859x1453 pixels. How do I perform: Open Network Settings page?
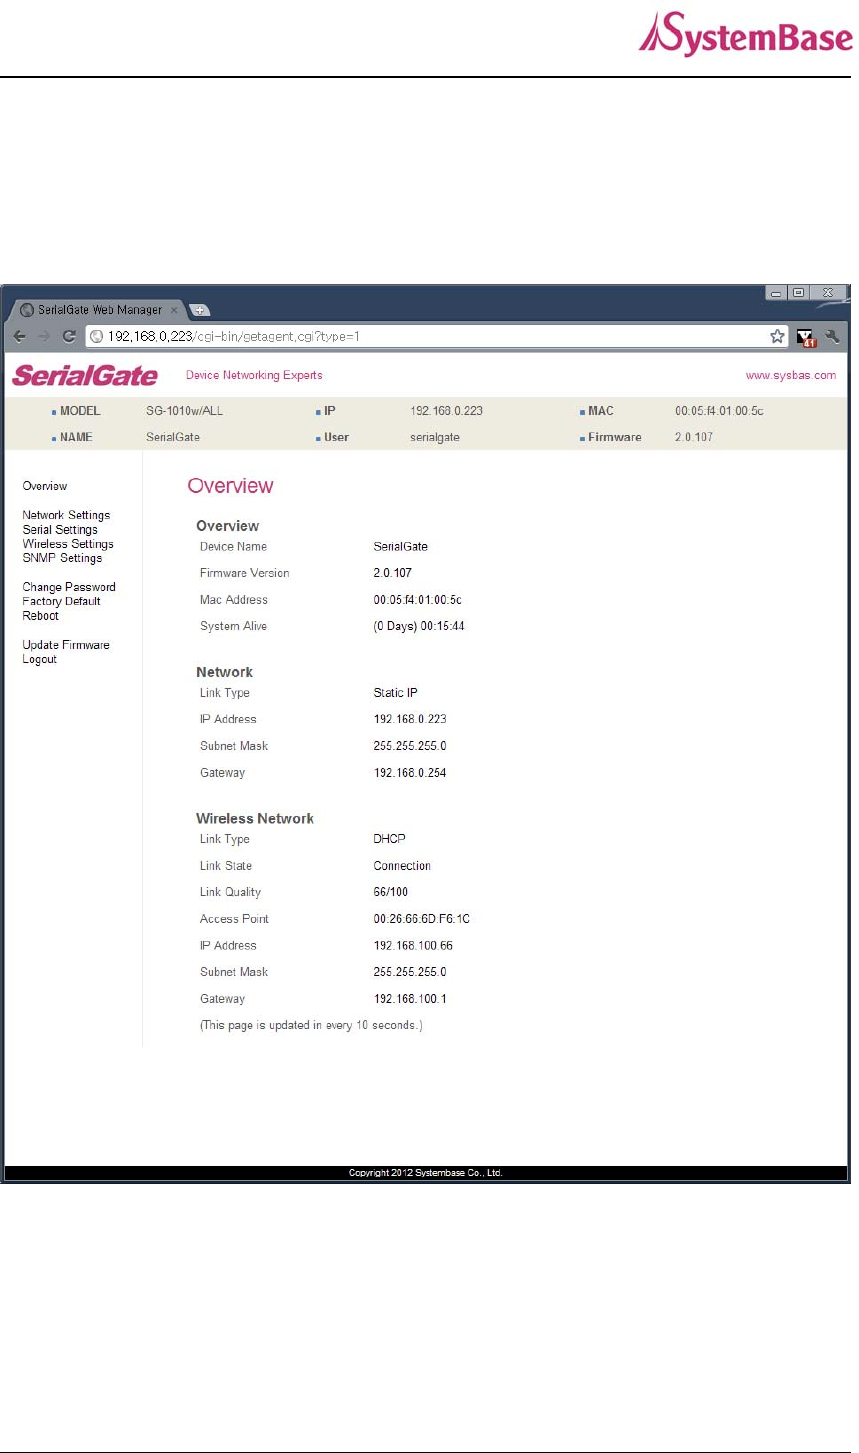click(x=66, y=515)
